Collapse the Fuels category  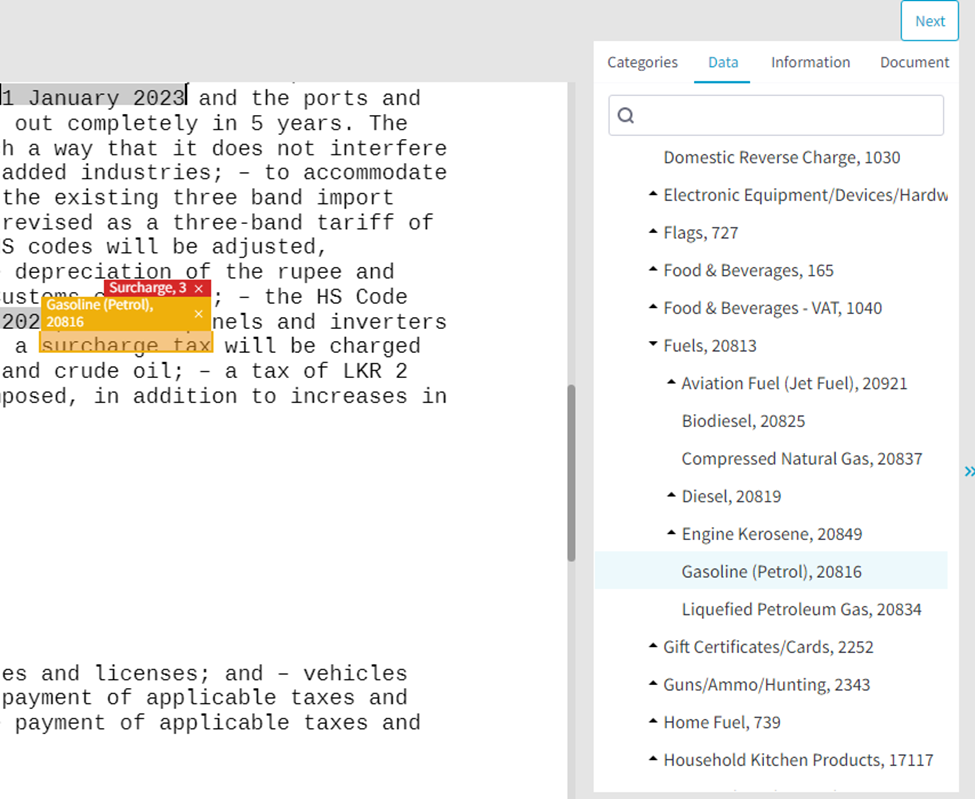coord(652,345)
